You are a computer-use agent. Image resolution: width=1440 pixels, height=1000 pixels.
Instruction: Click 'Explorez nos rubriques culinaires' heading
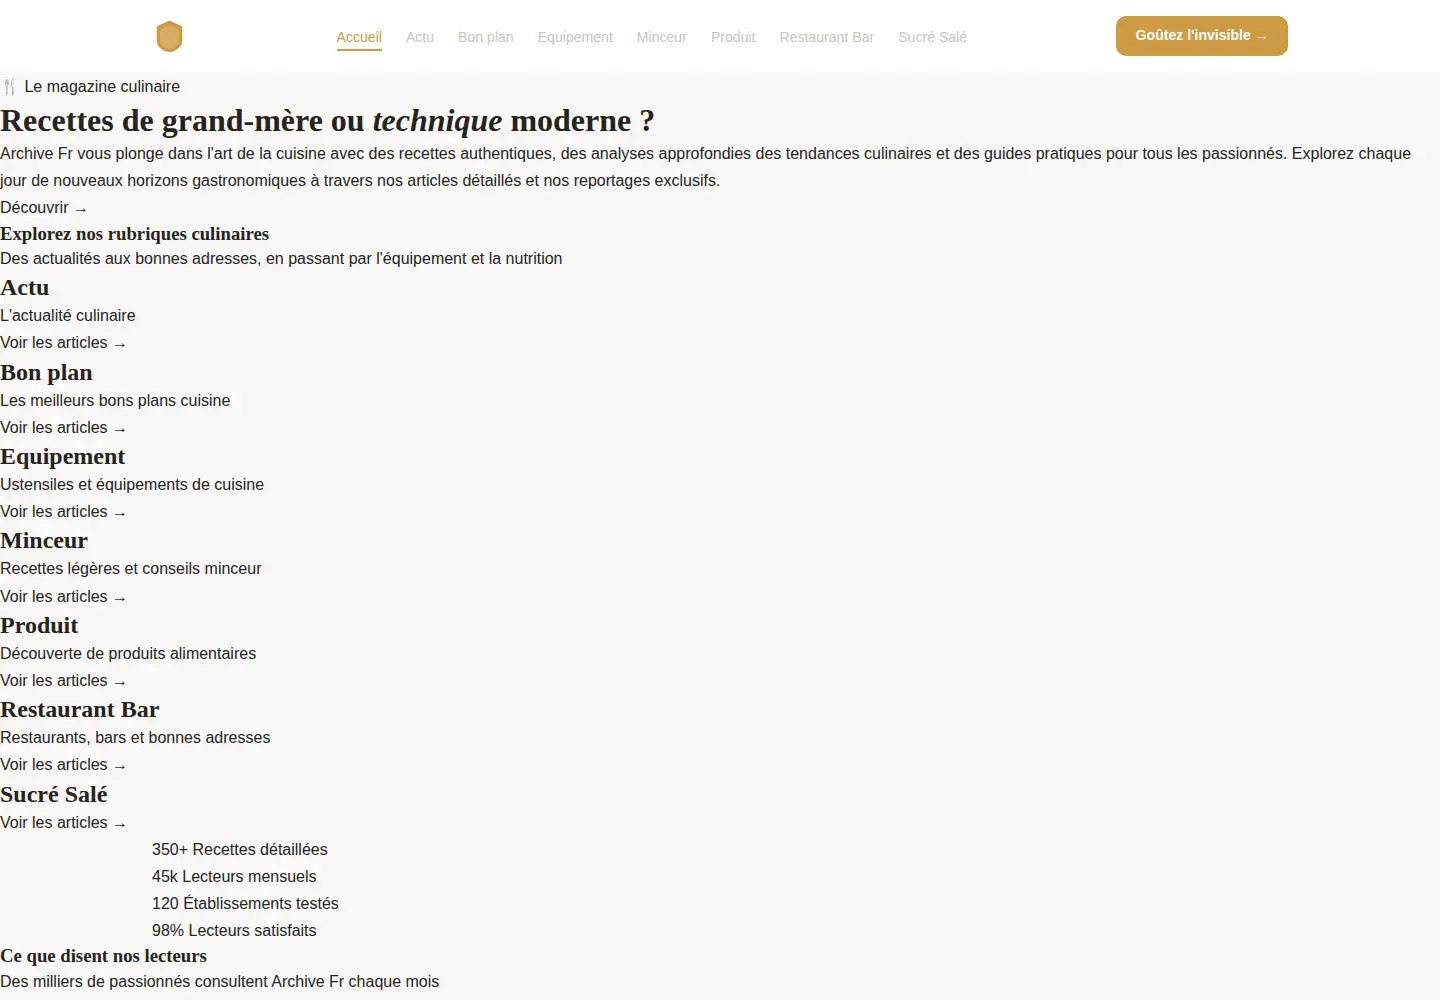[135, 234]
